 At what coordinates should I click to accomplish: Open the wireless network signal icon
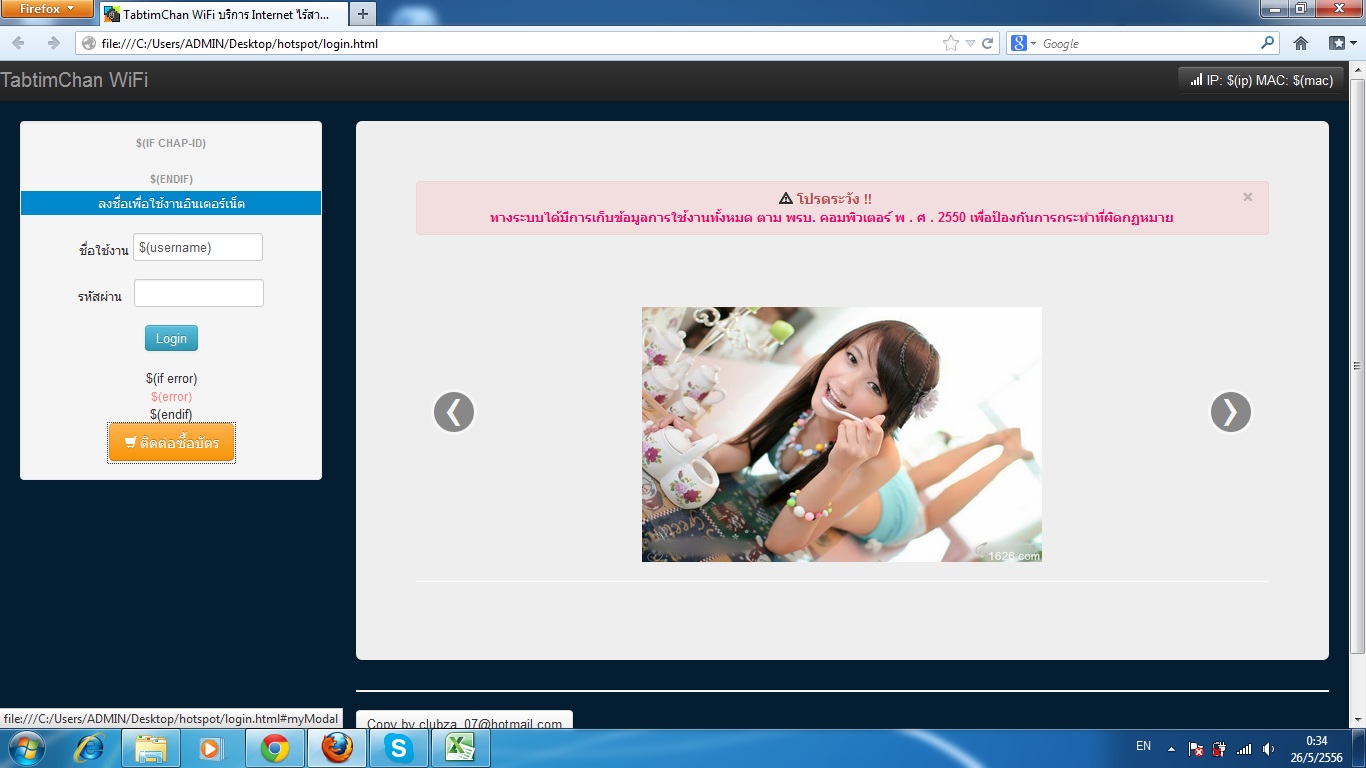coord(1244,749)
